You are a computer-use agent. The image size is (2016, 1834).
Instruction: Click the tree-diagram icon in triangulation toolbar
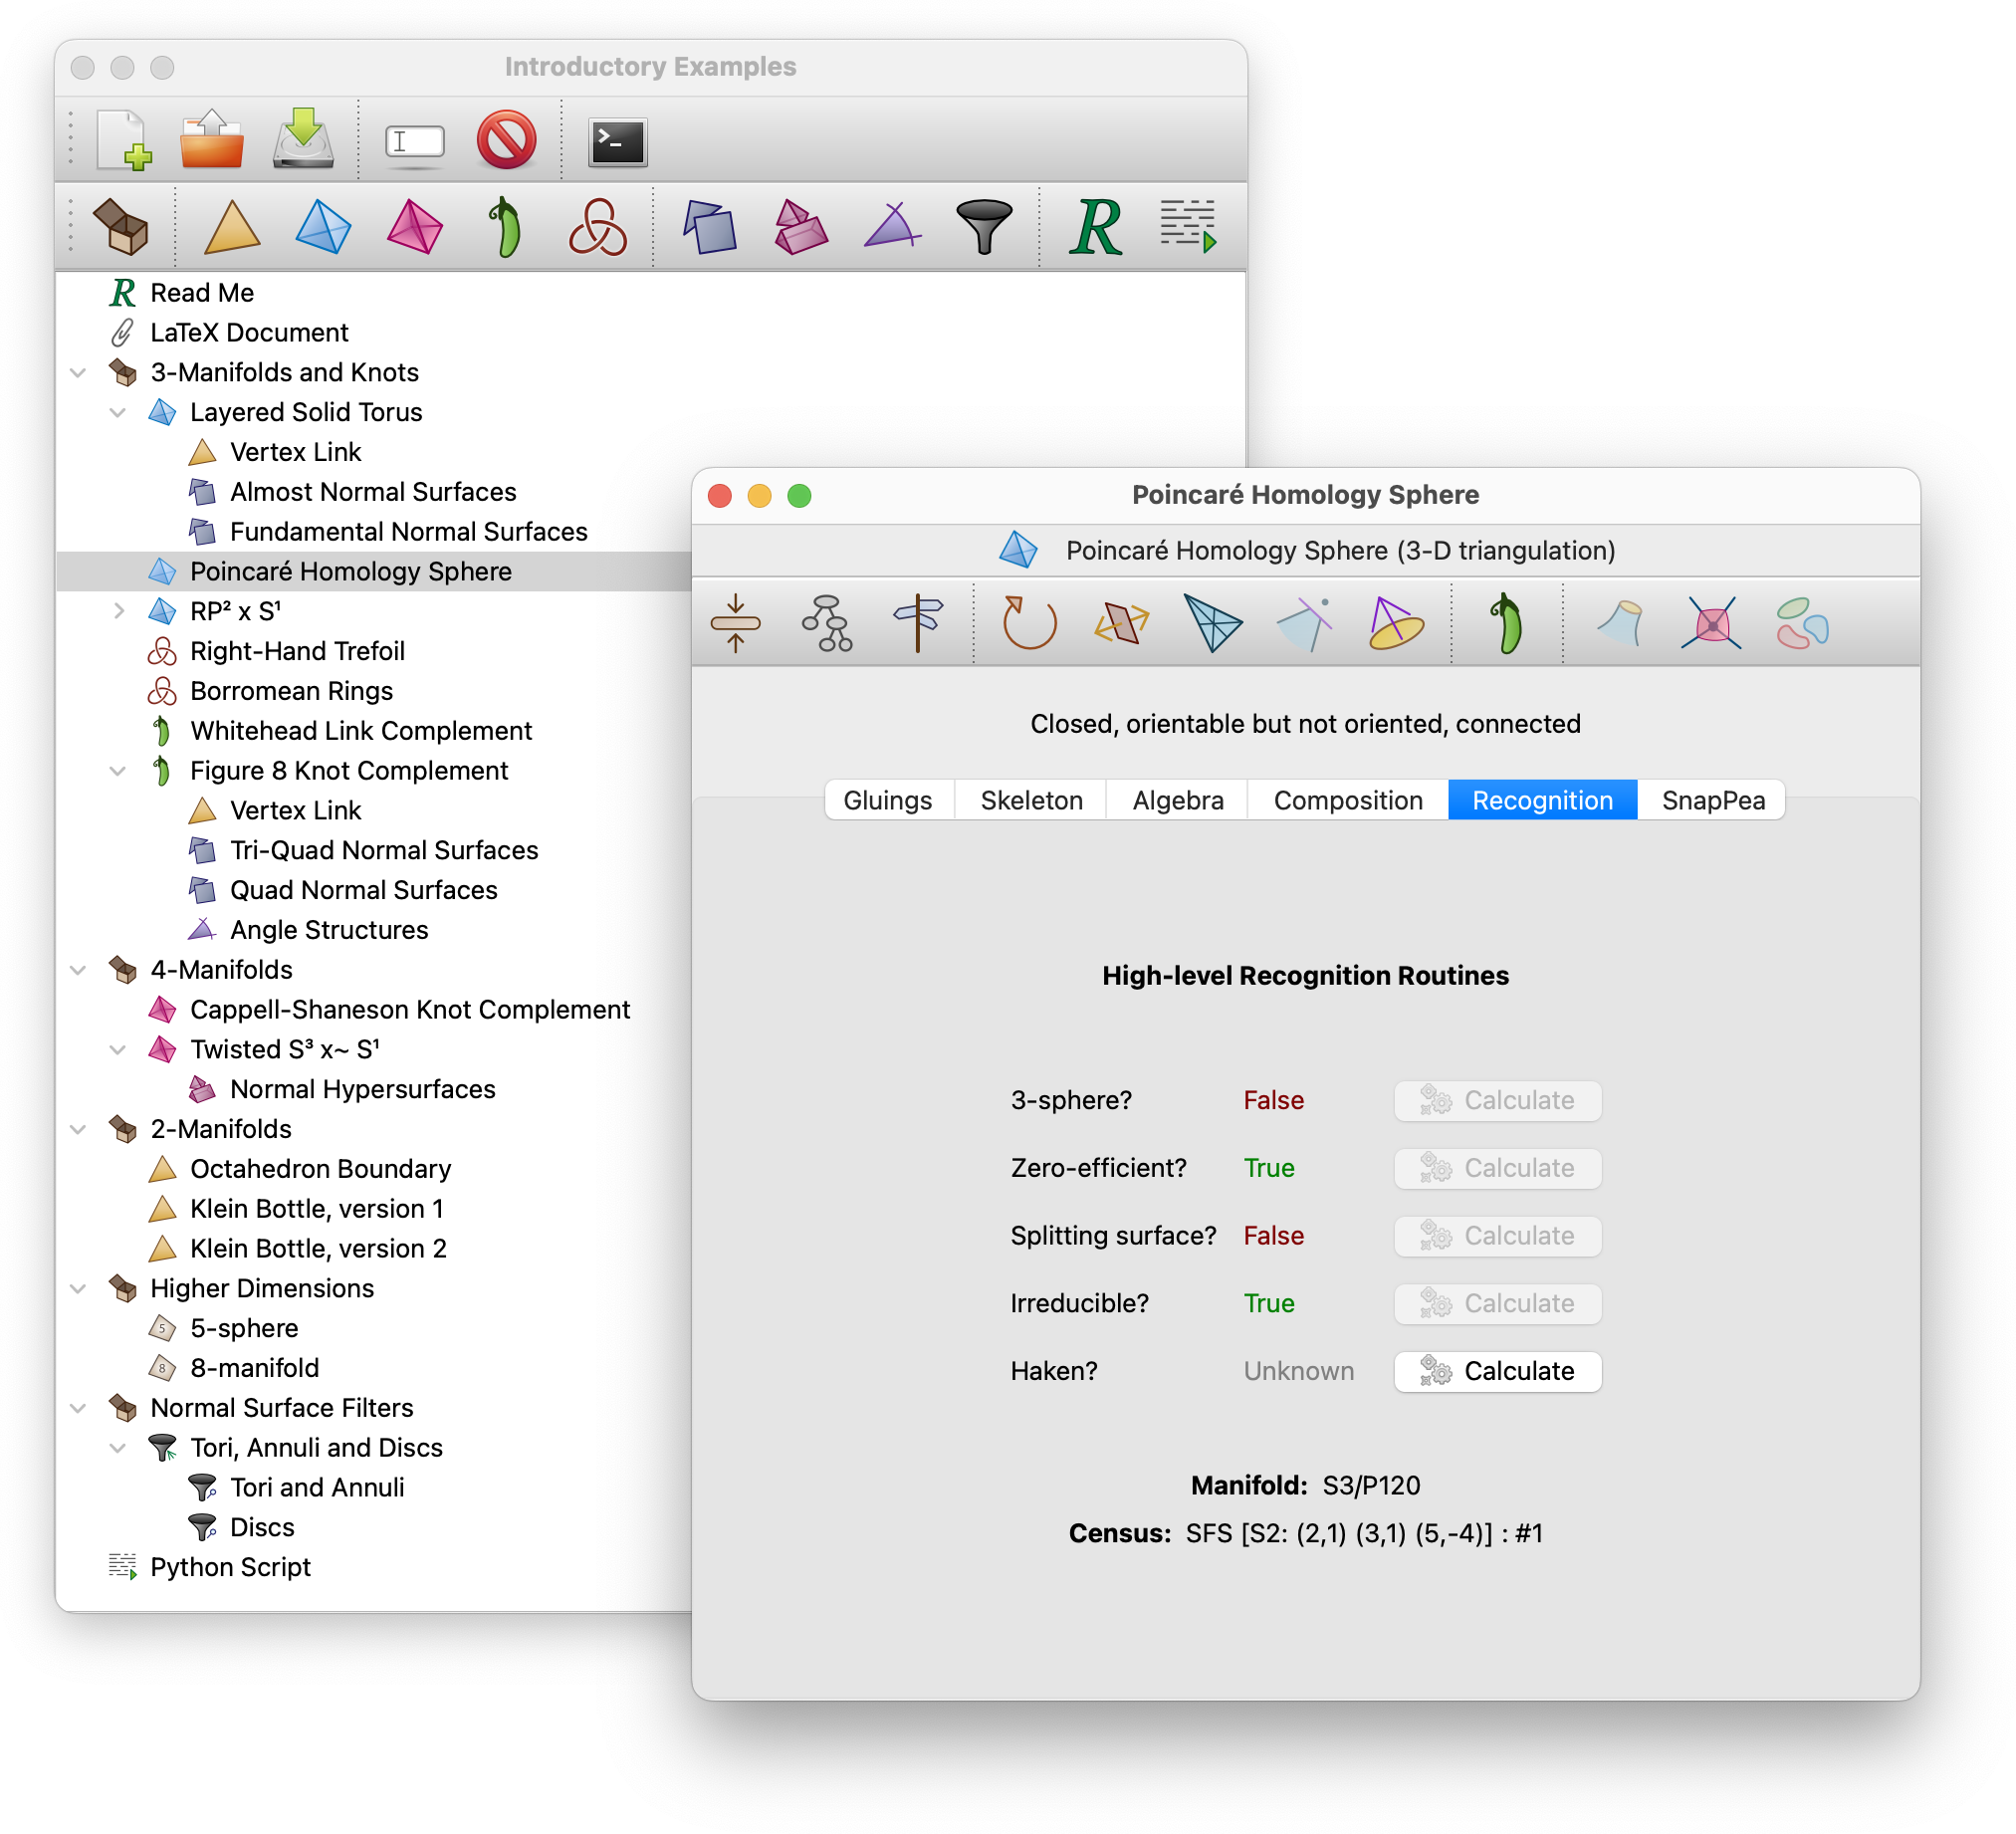827,624
